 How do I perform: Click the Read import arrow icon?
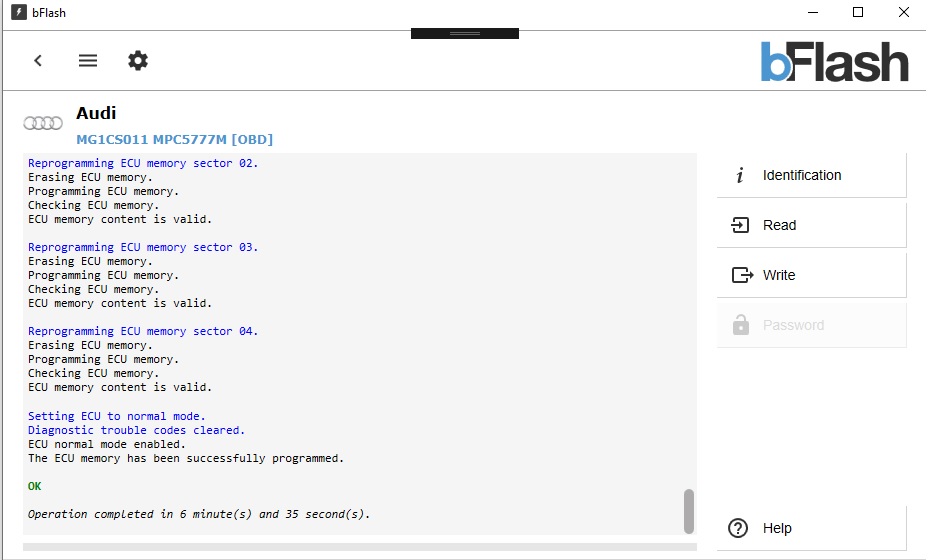[740, 225]
